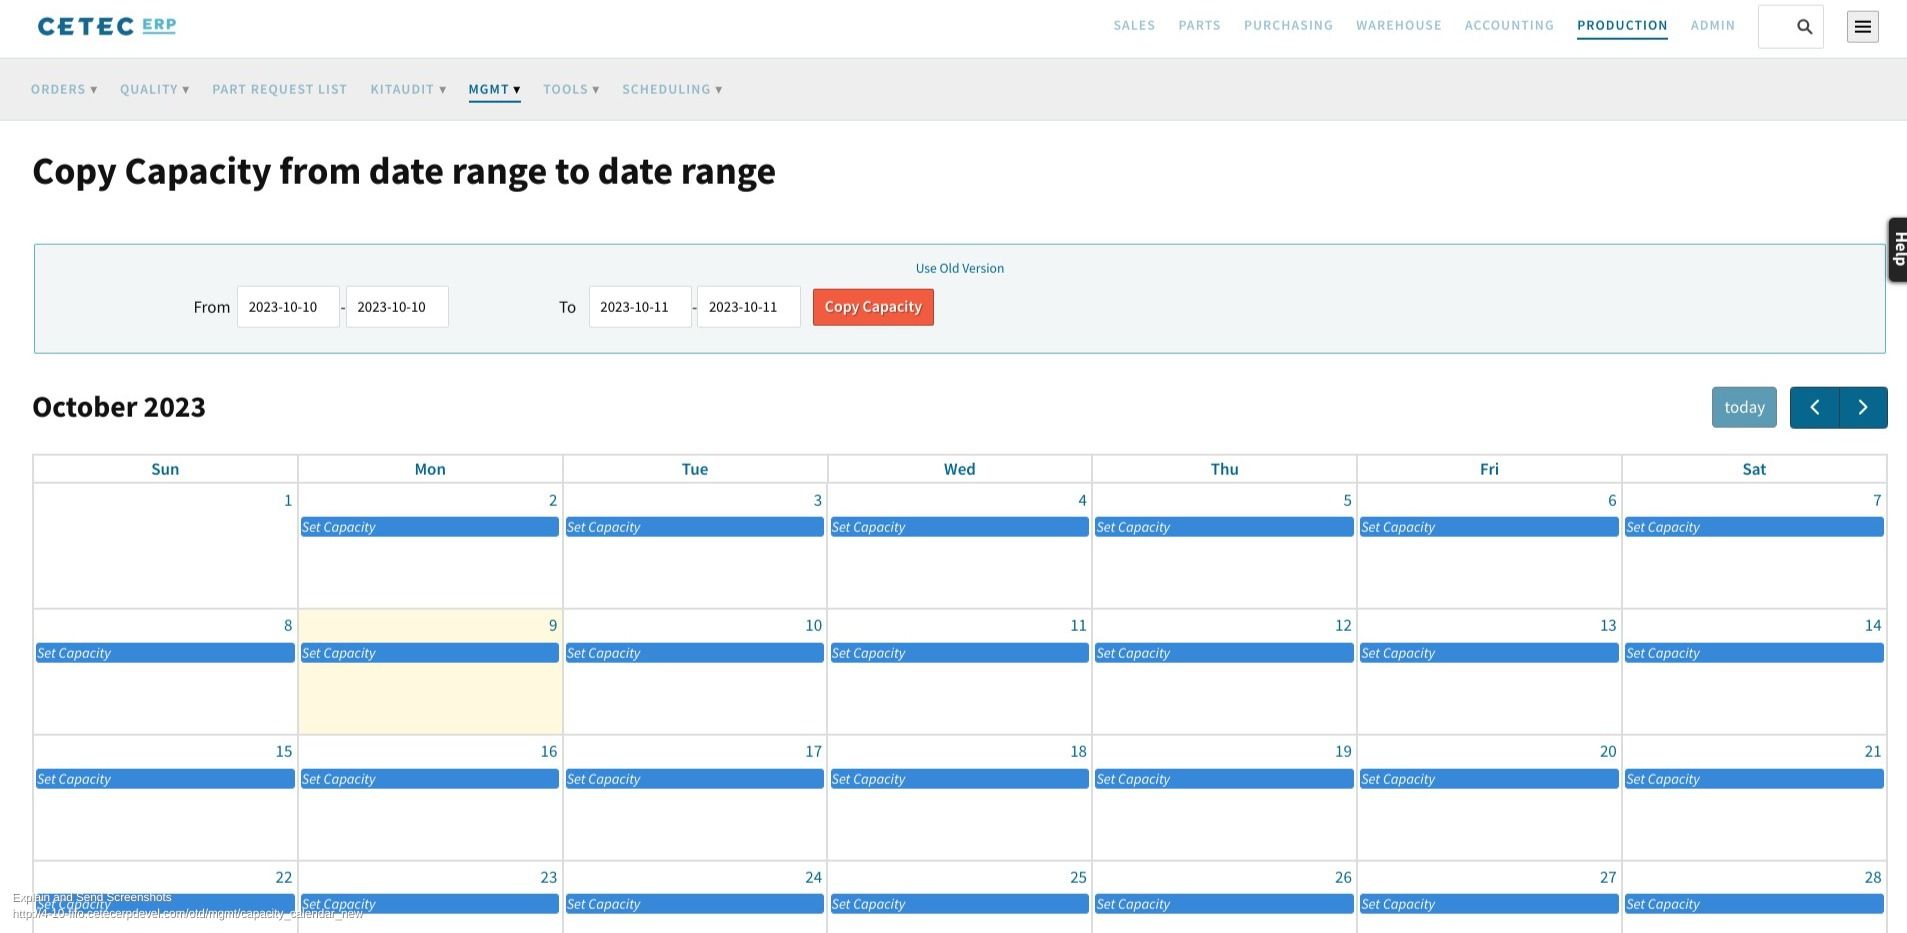Click the From start date field
The image size is (1907, 933).
coord(288,307)
